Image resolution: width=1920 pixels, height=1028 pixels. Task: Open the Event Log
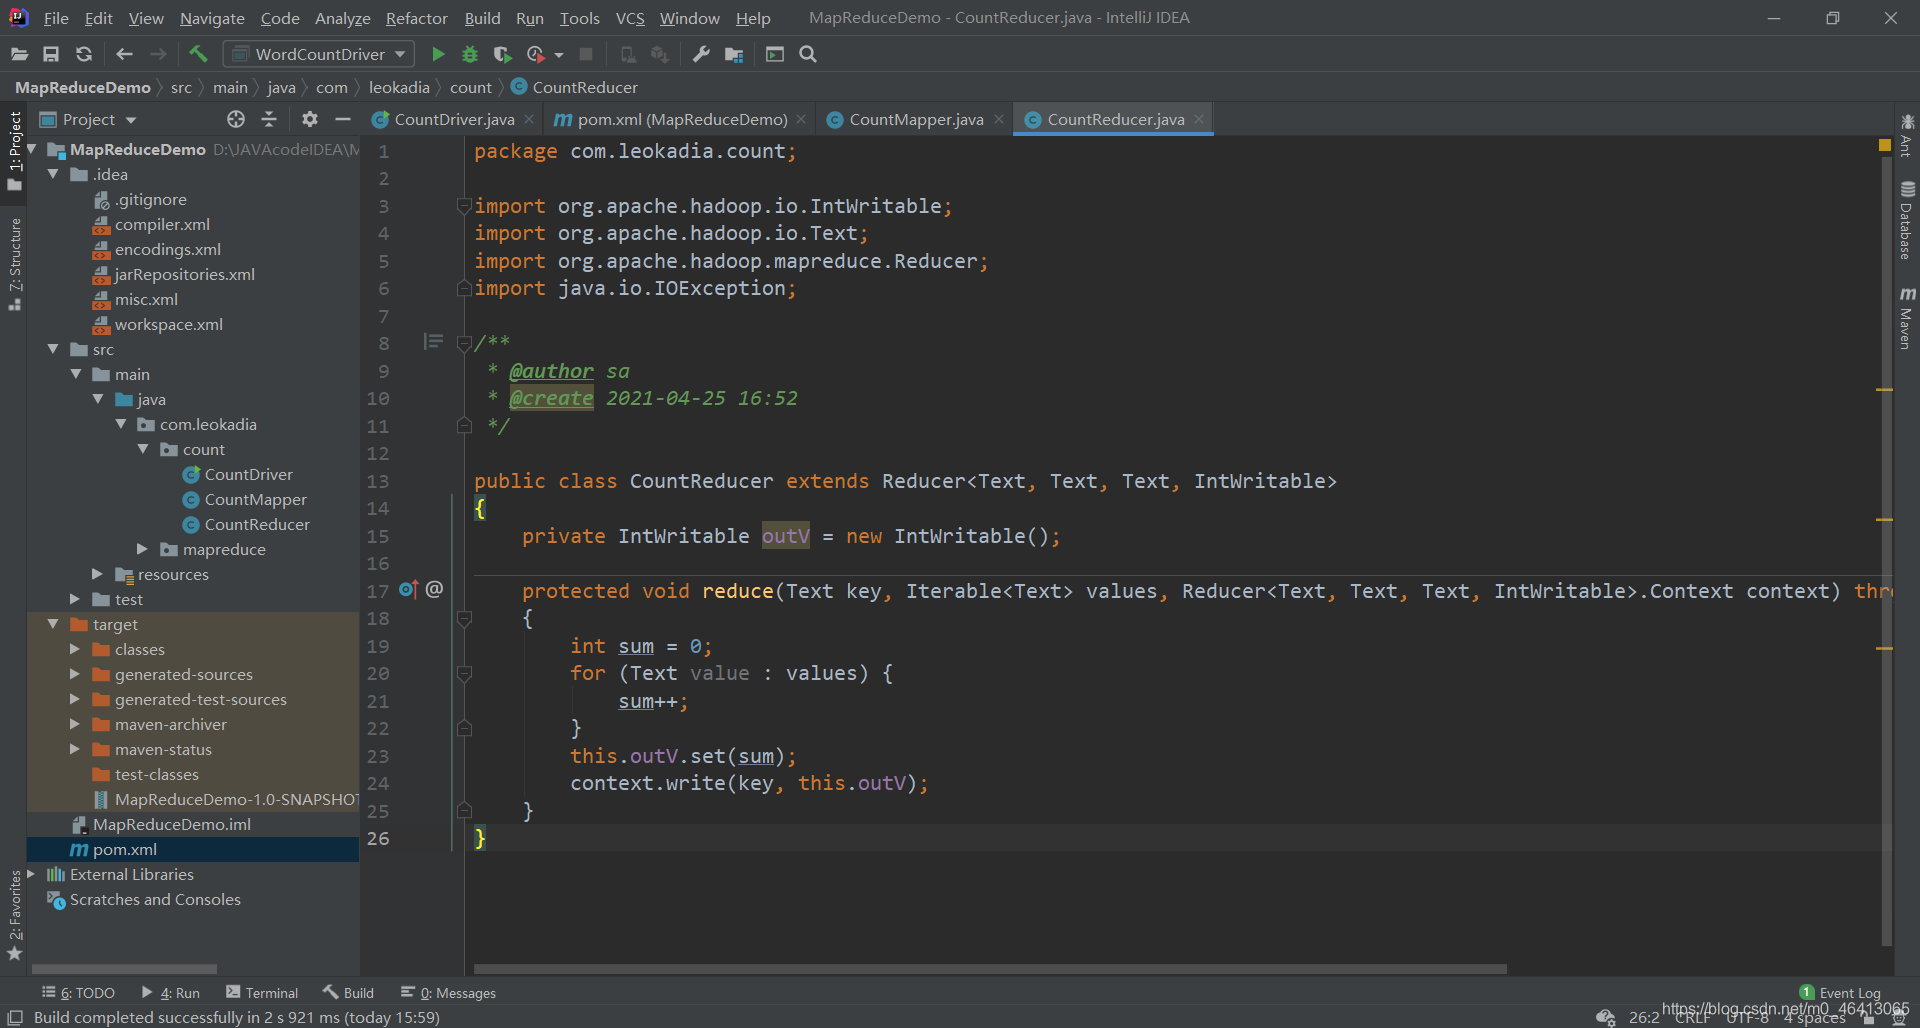click(x=1840, y=993)
